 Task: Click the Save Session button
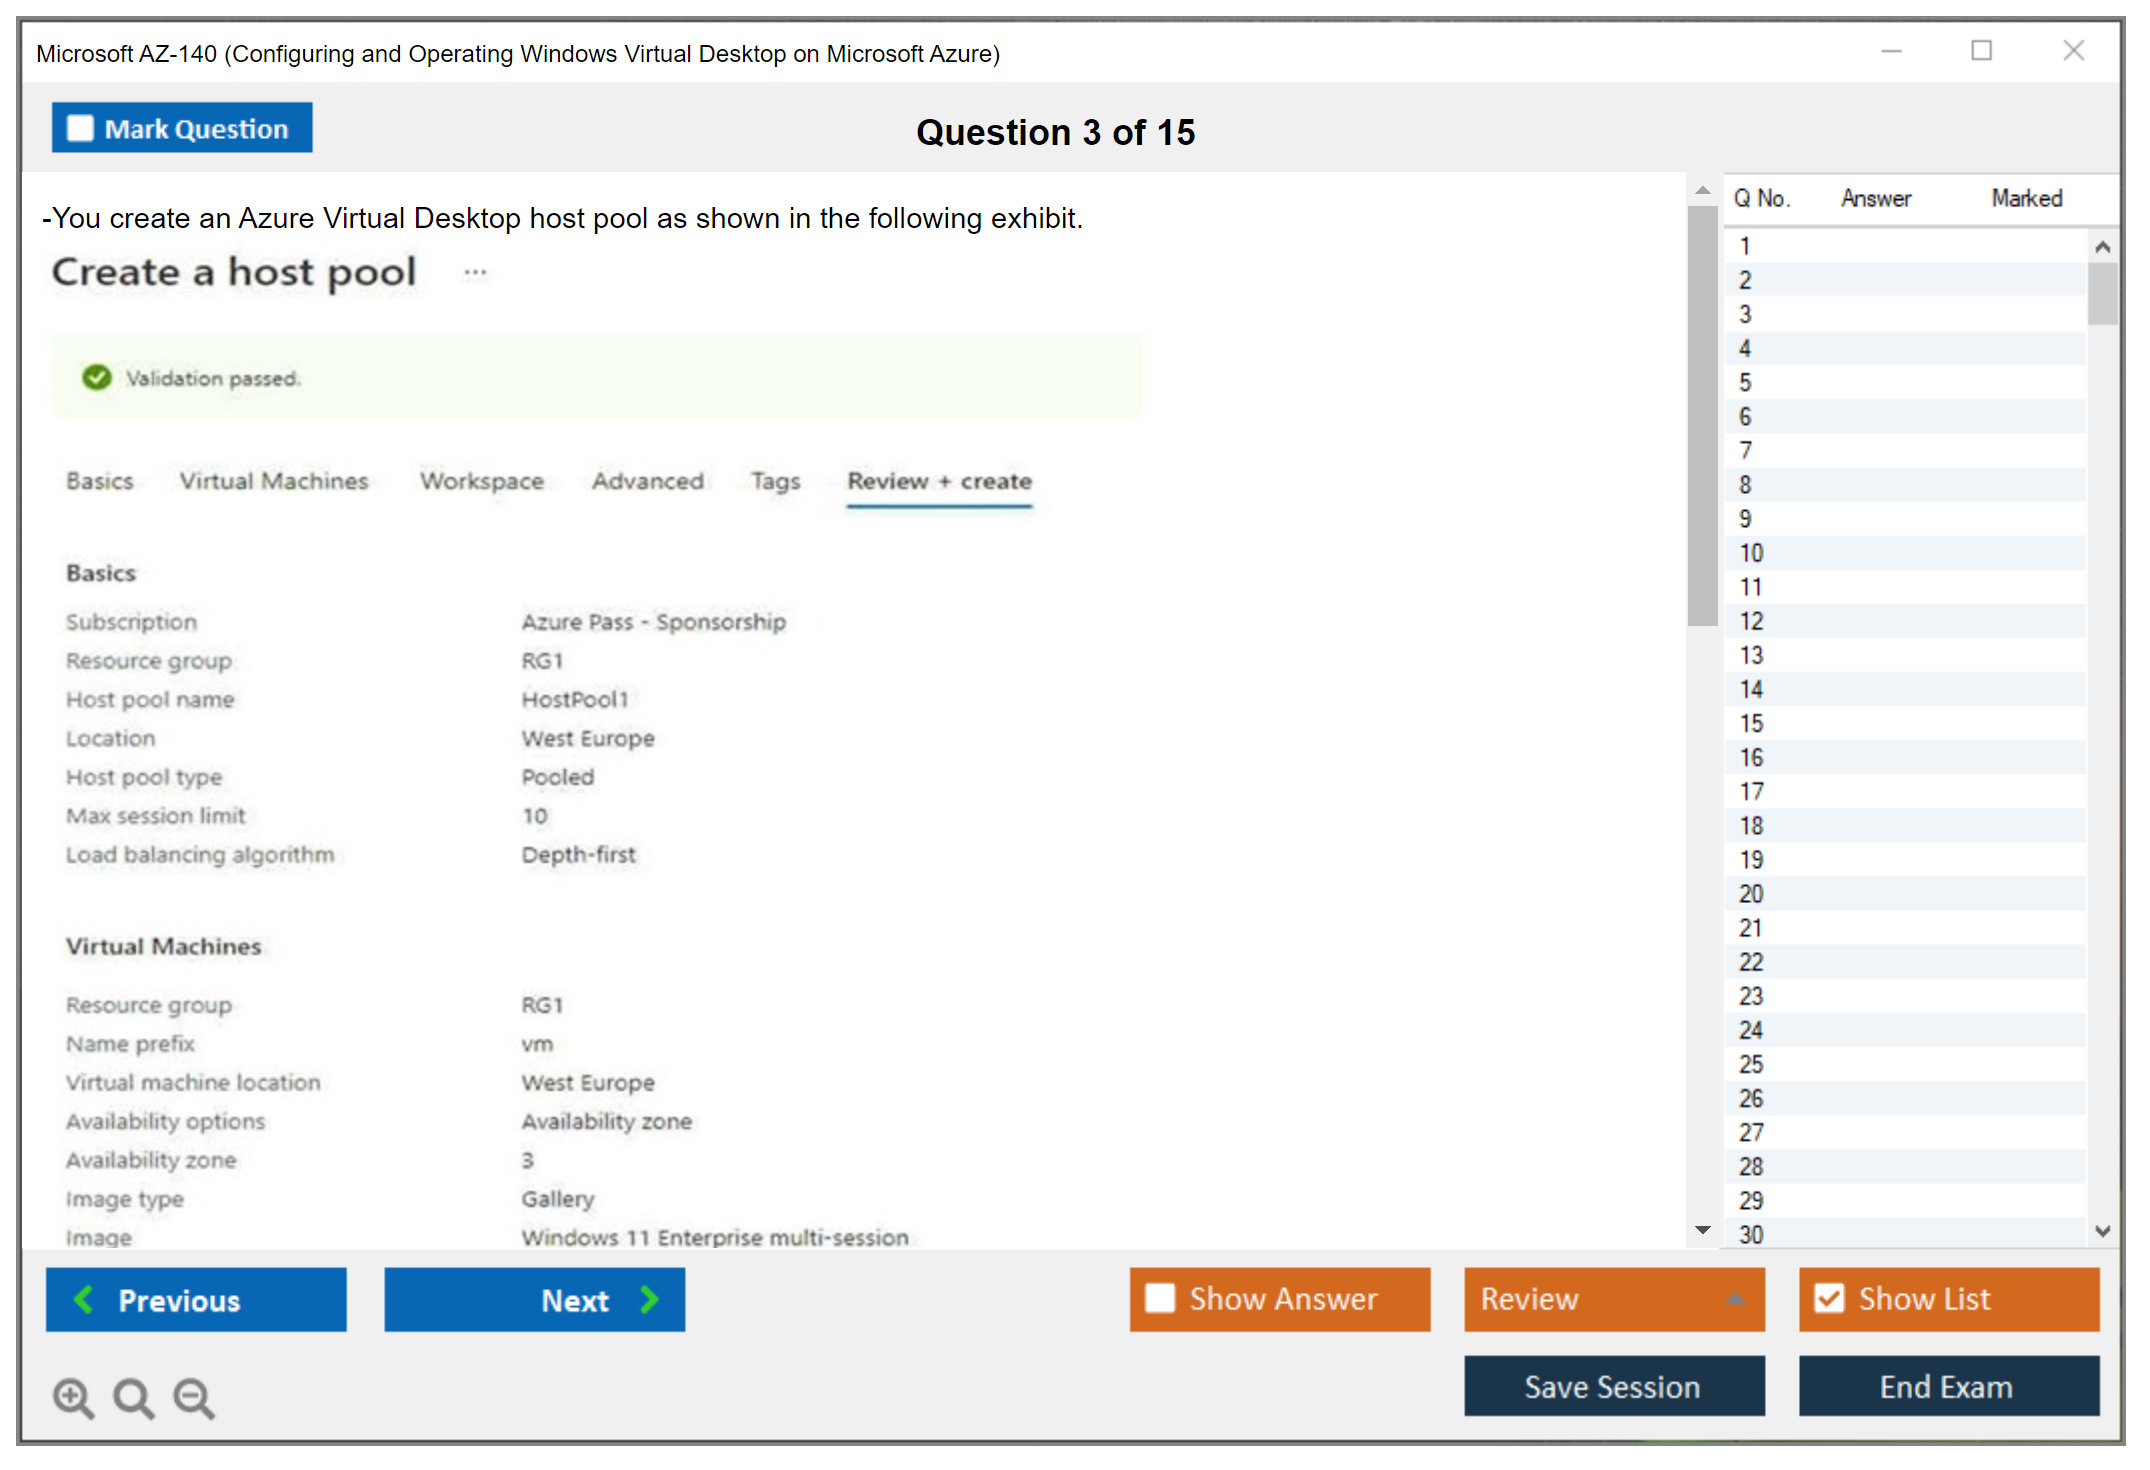pos(1613,1386)
